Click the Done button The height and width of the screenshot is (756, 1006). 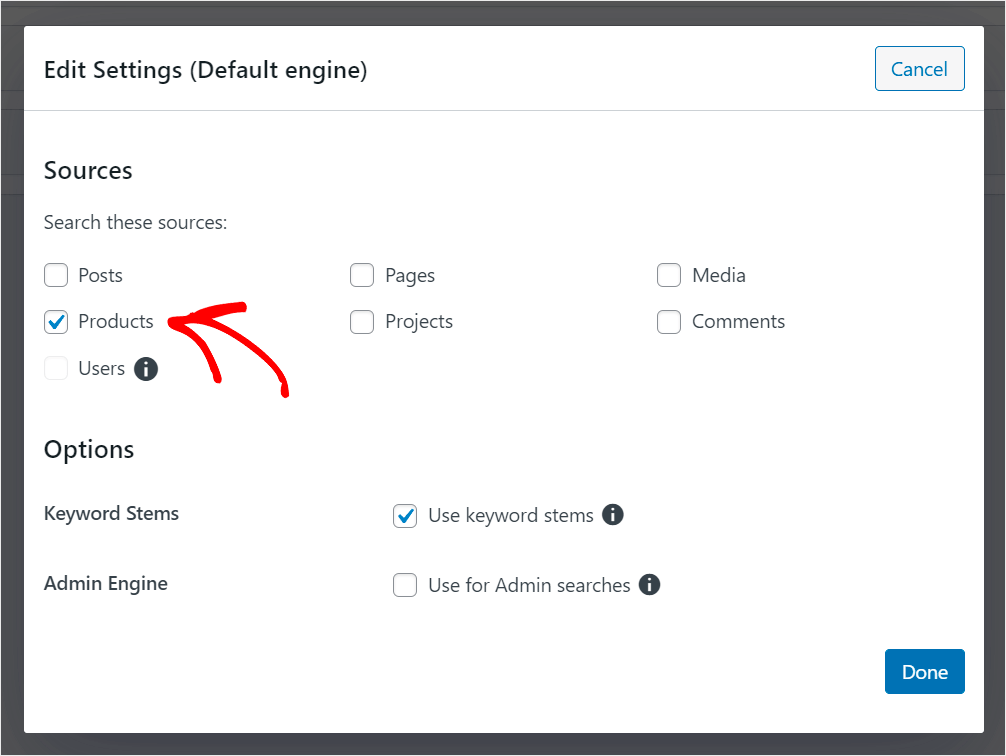(925, 672)
